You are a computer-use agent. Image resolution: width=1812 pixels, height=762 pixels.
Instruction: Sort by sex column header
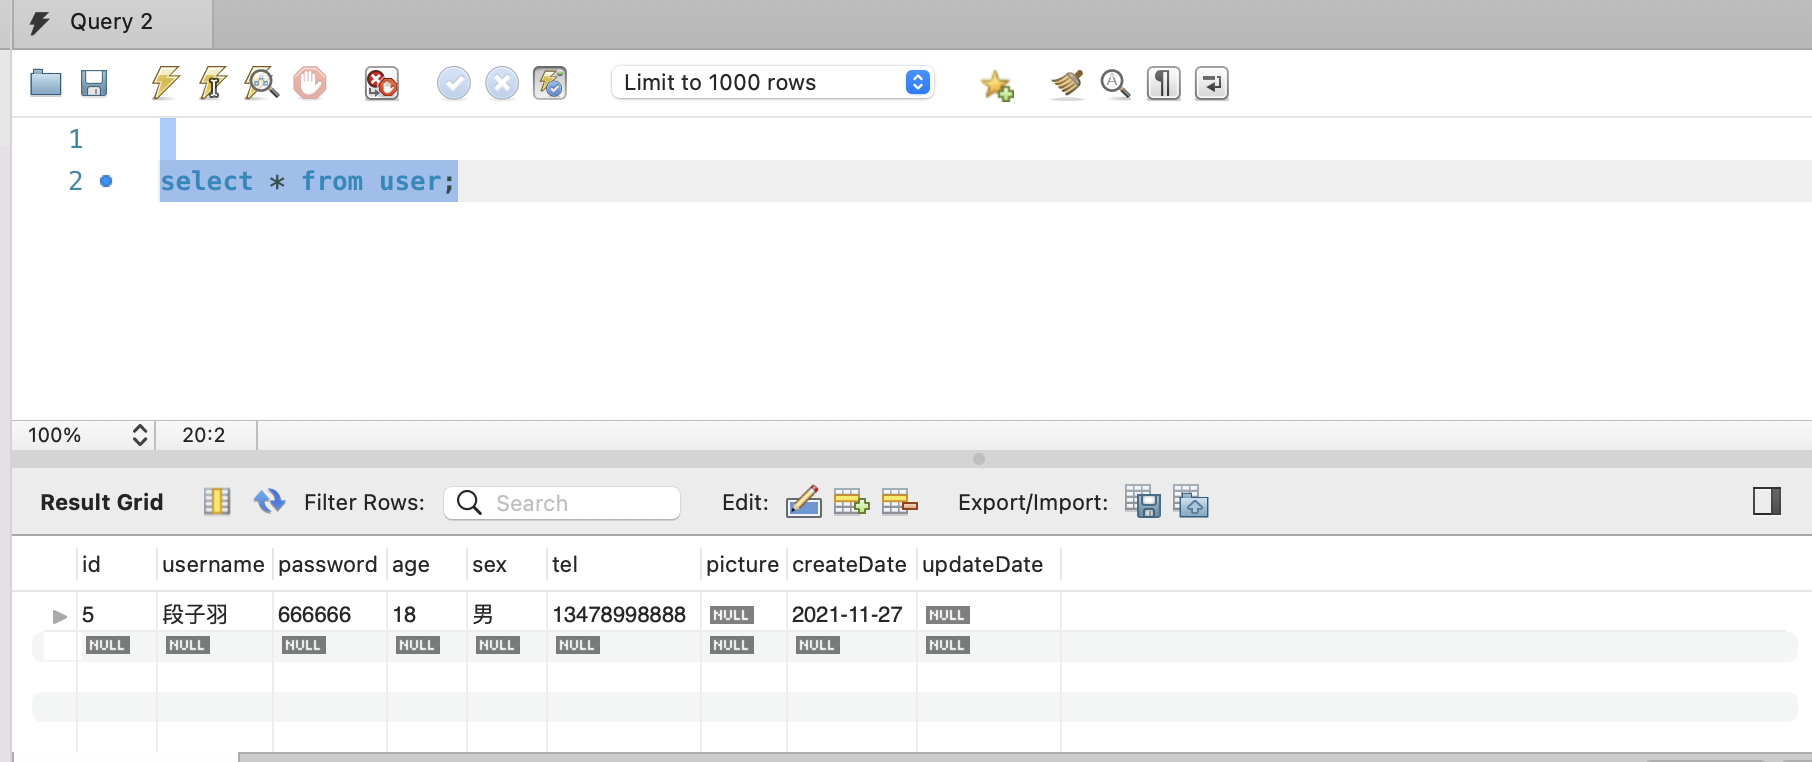pyautogui.click(x=506, y=564)
